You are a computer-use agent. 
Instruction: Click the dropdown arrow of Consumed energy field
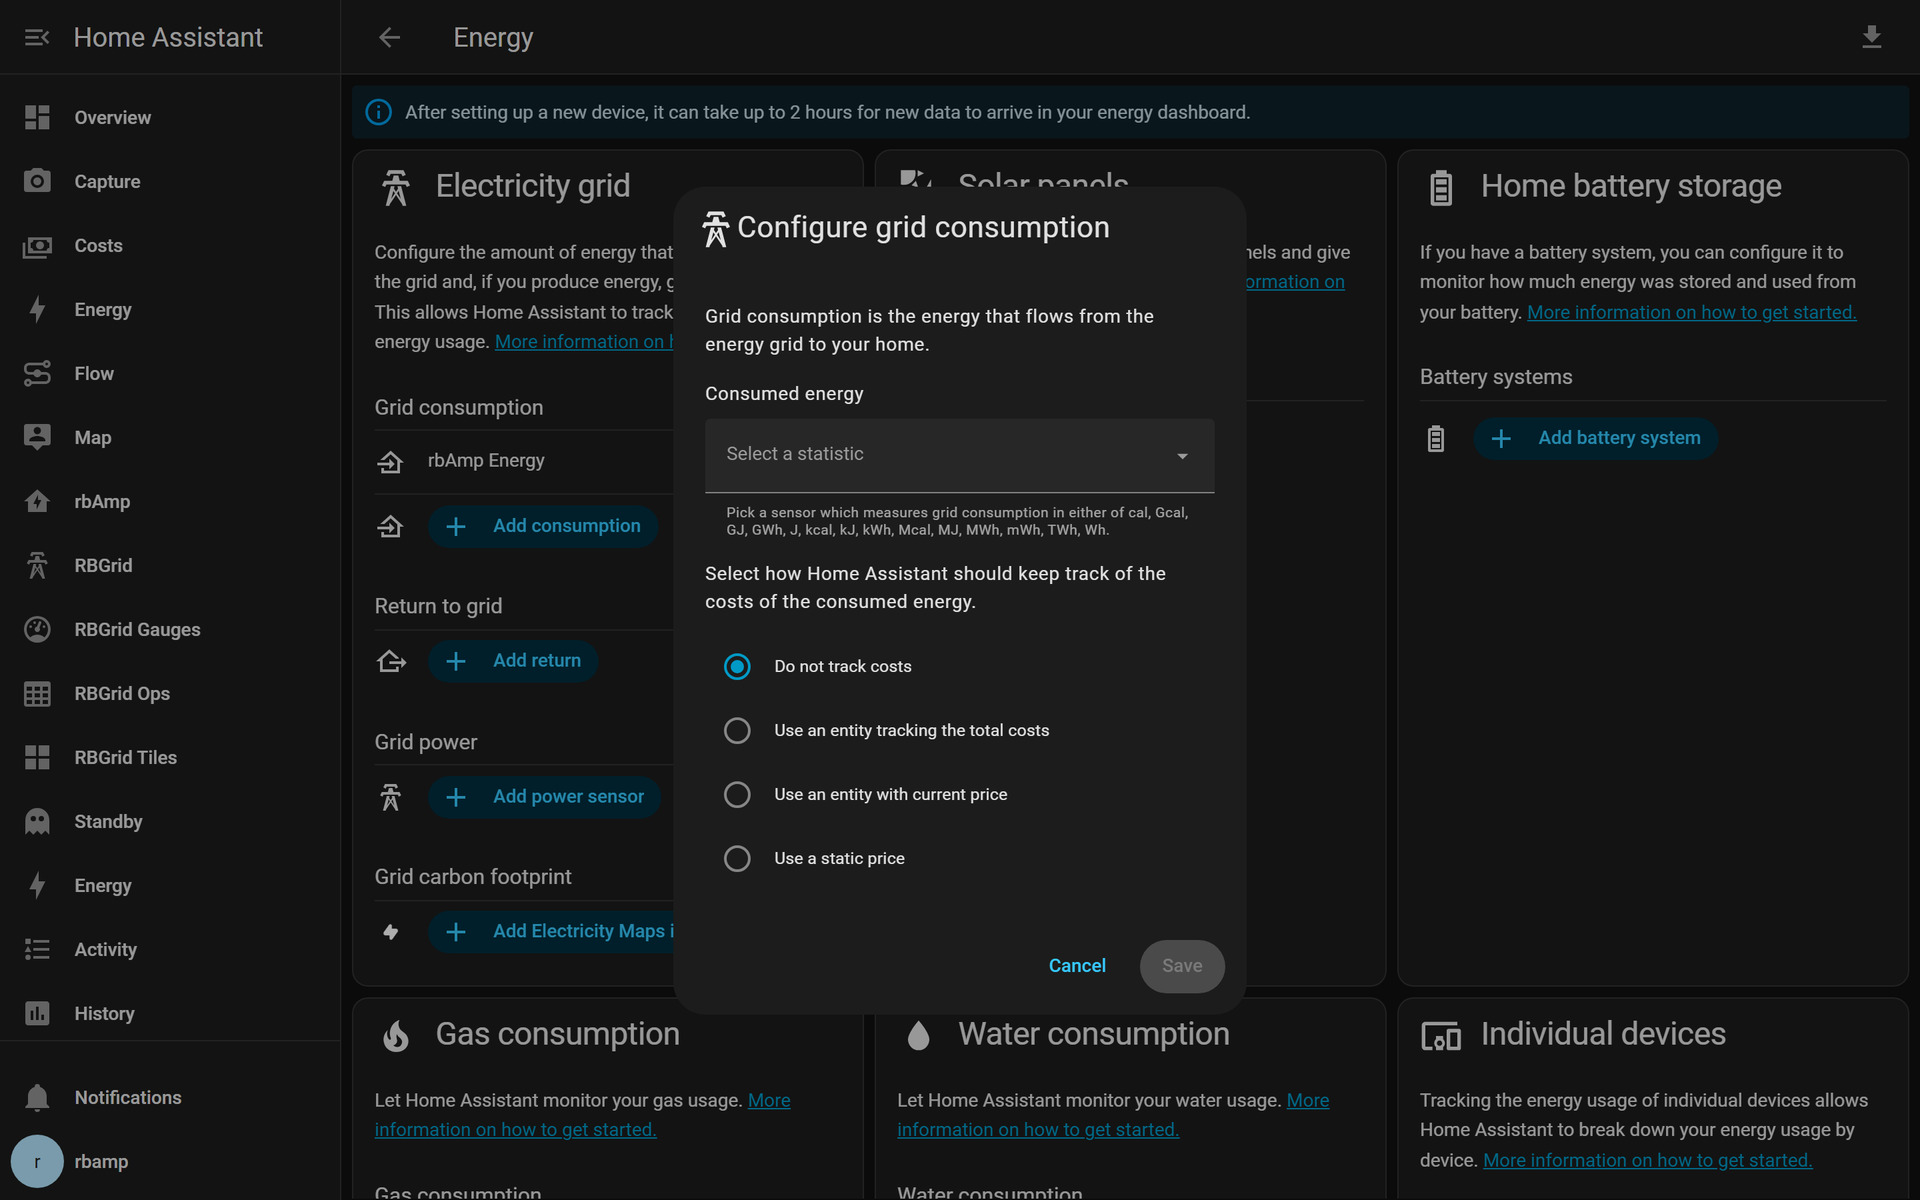tap(1182, 456)
